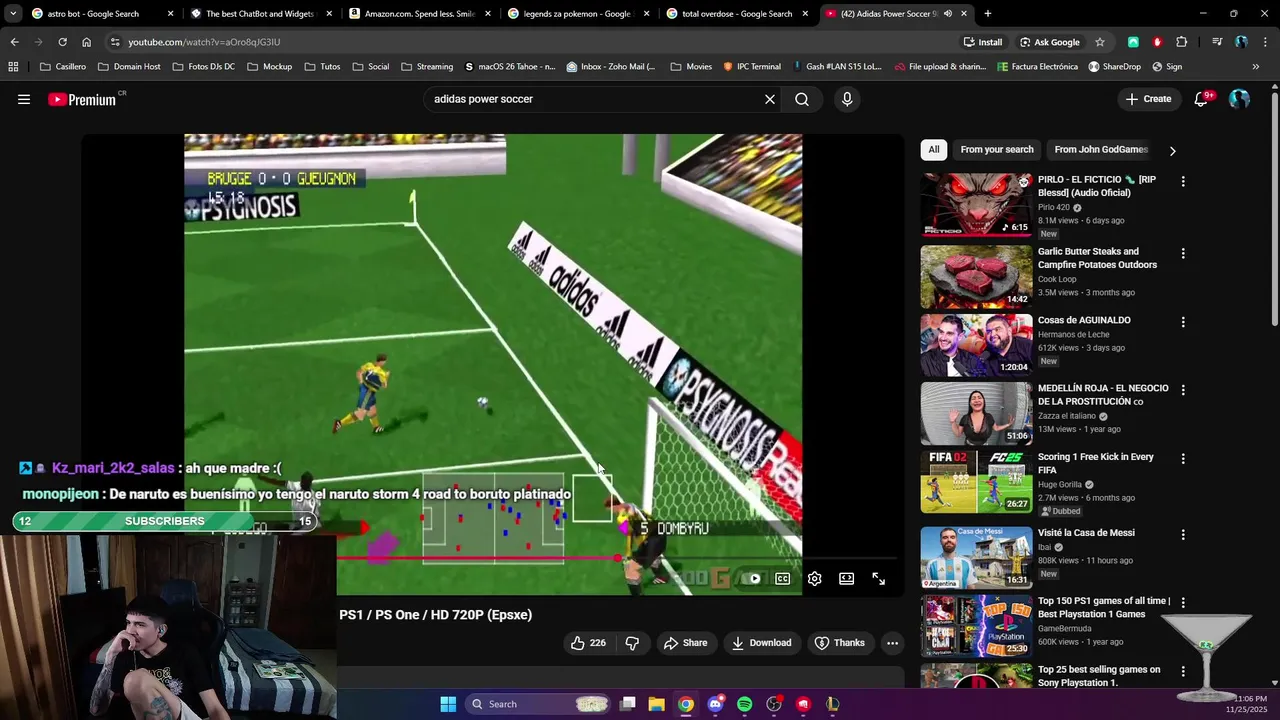Image resolution: width=1280 pixels, height=720 pixels.
Task: Click the Download button
Action: click(761, 643)
